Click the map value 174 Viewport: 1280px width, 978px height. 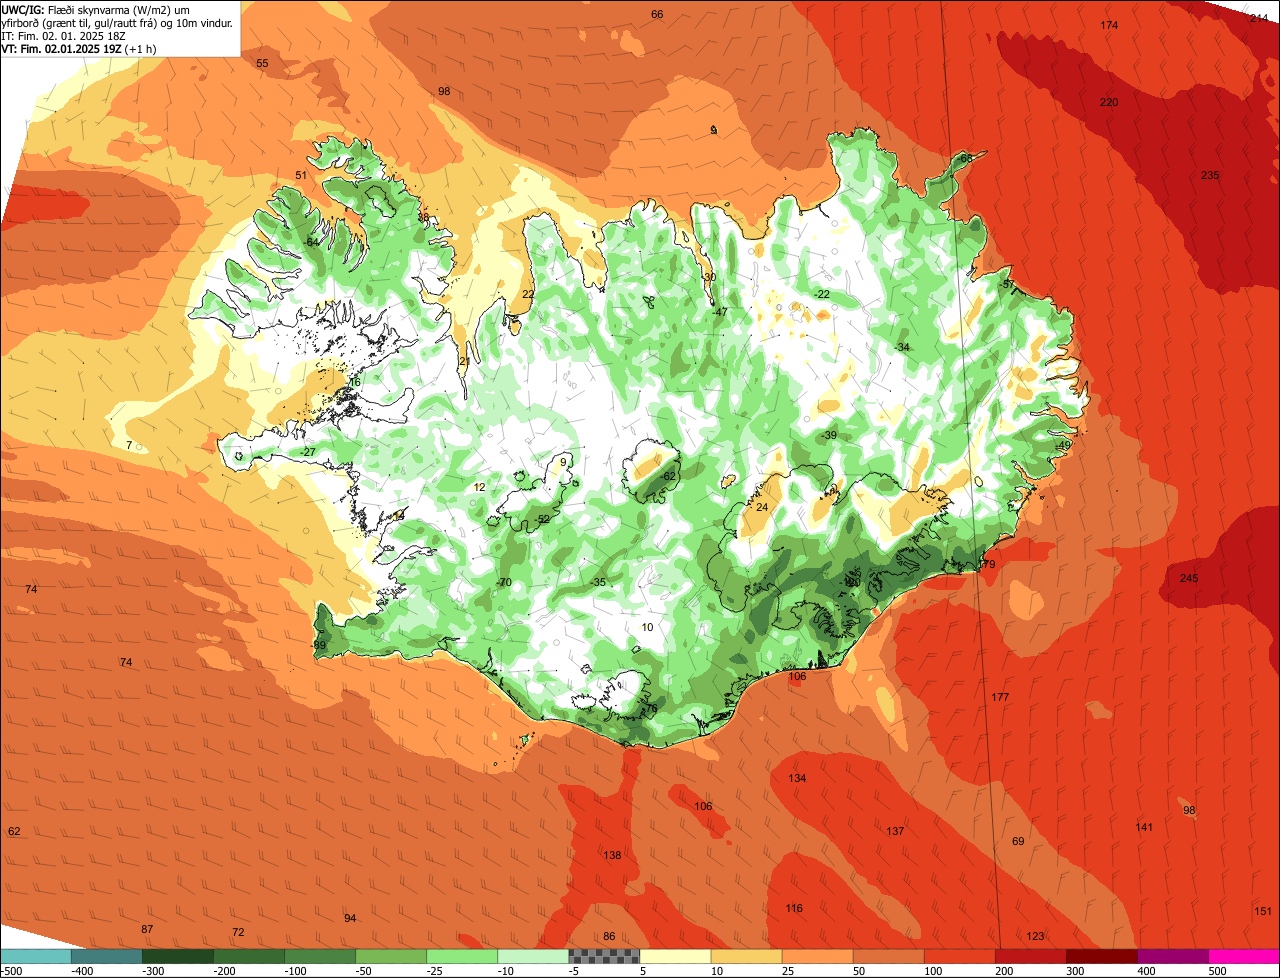[1109, 24]
